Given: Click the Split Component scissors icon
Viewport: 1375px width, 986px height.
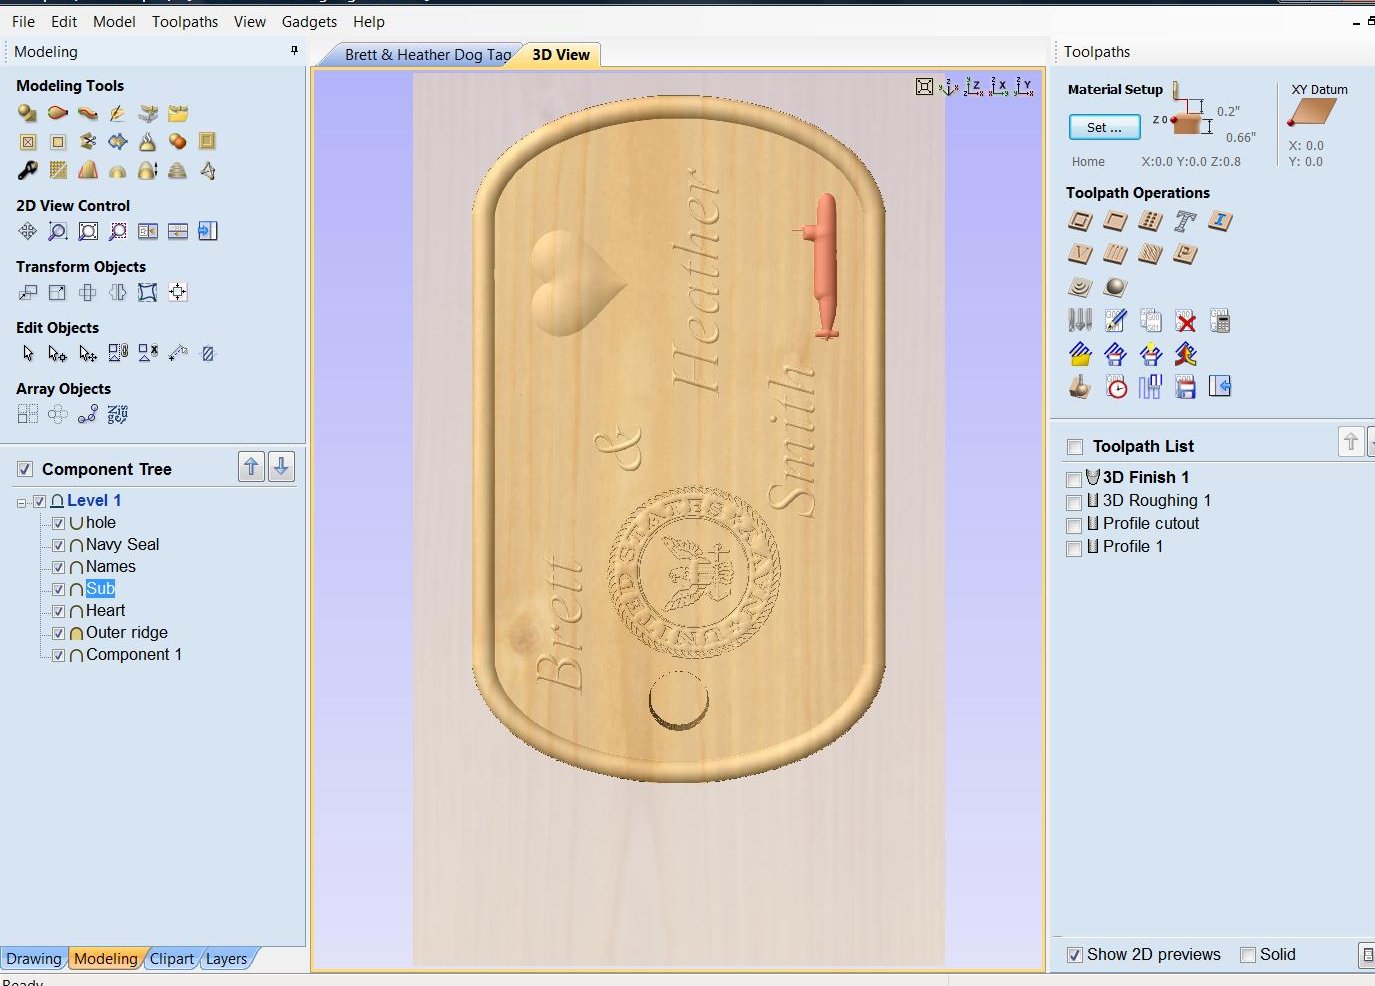Looking at the screenshot, I should tap(88, 141).
